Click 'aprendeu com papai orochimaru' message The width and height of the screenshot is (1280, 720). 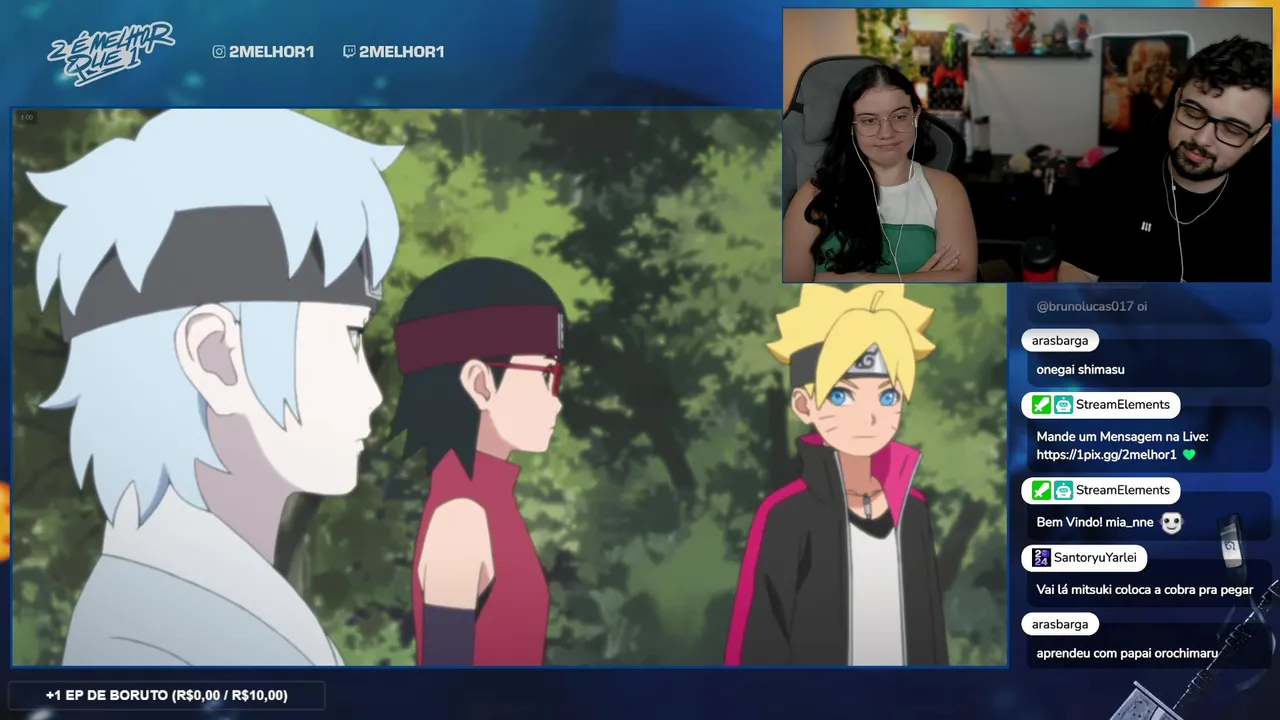[1127, 654]
